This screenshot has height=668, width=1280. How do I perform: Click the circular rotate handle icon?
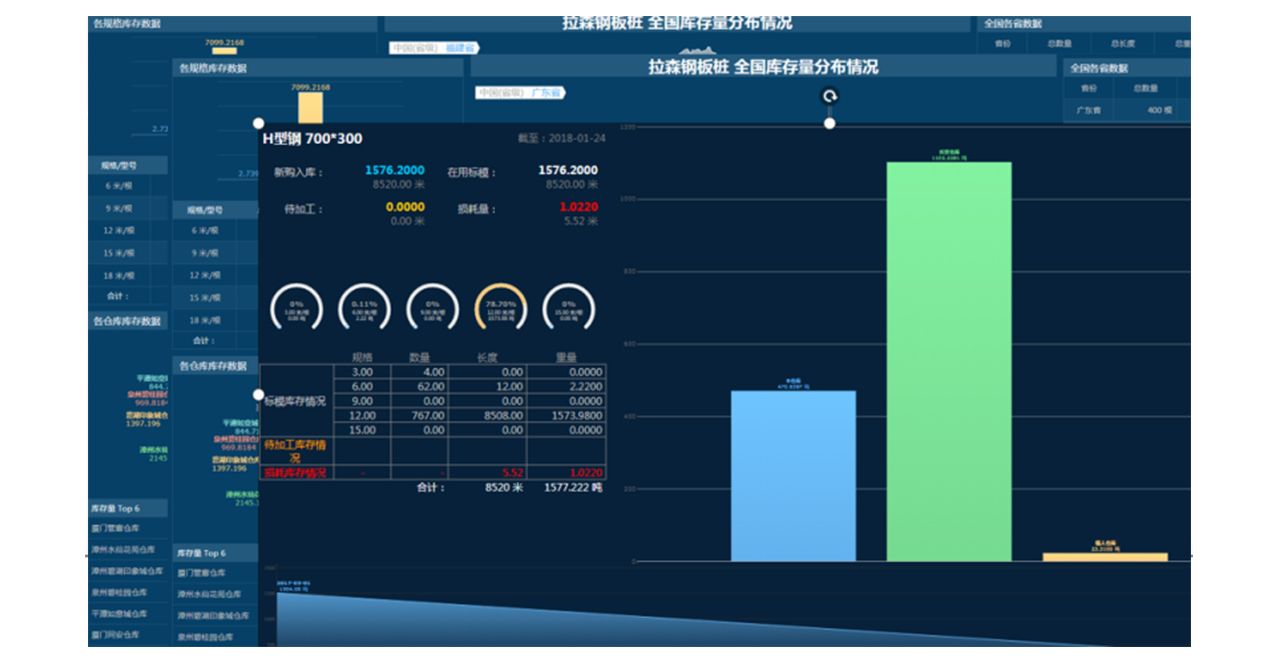(x=829, y=96)
